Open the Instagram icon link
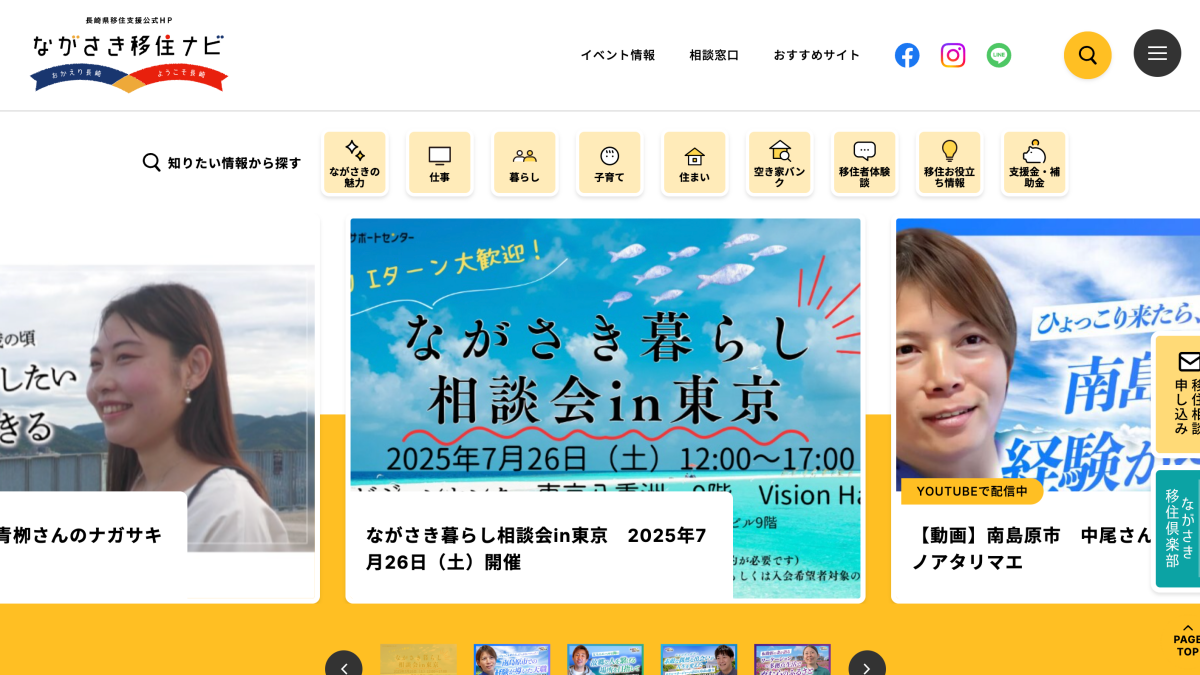Image resolution: width=1200 pixels, height=675 pixels. 953,55
